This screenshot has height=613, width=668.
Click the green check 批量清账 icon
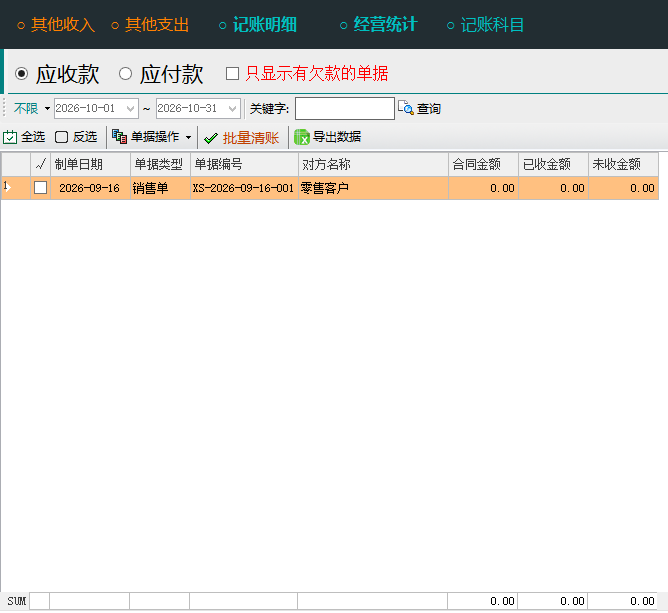pyautogui.click(x=211, y=138)
